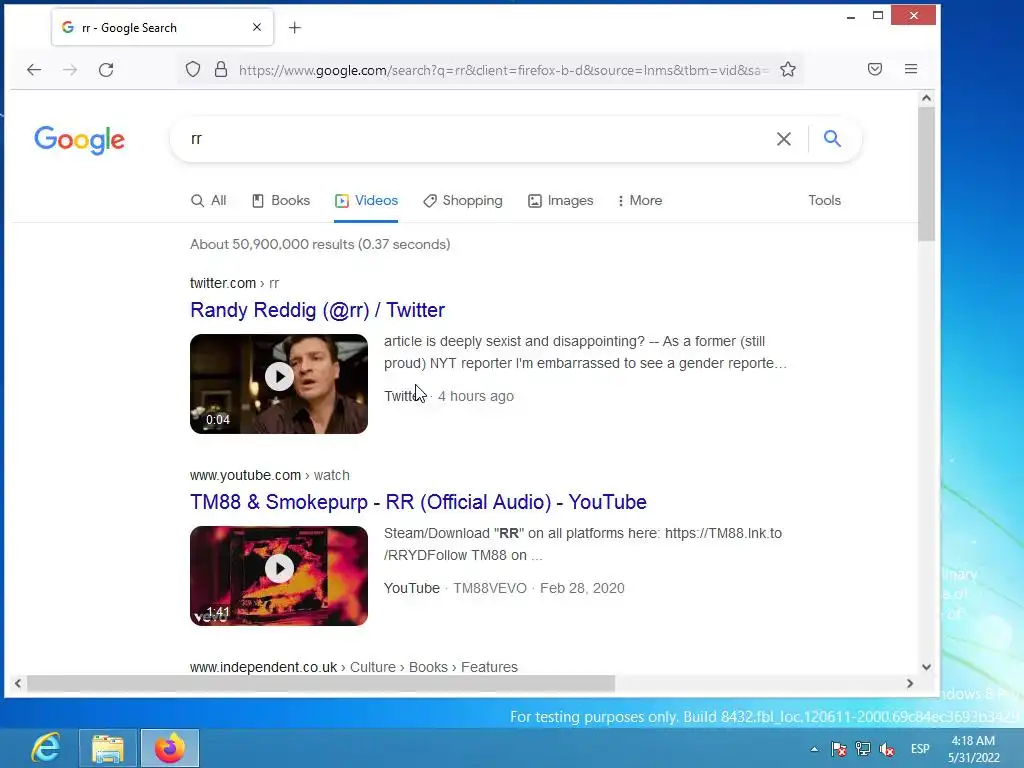This screenshot has width=1024, height=768.
Task: Play the Twitter video thumbnail 0:04
Action: click(279, 384)
